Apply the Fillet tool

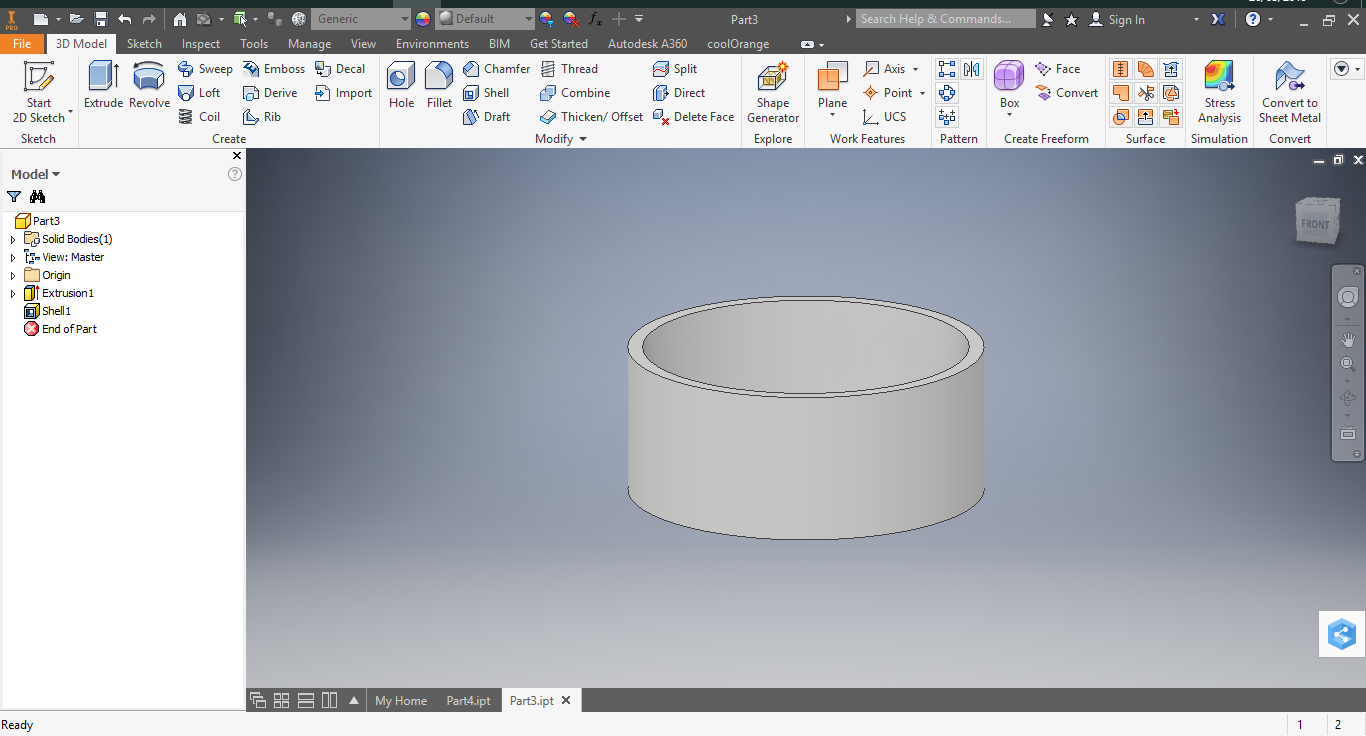[x=439, y=85]
